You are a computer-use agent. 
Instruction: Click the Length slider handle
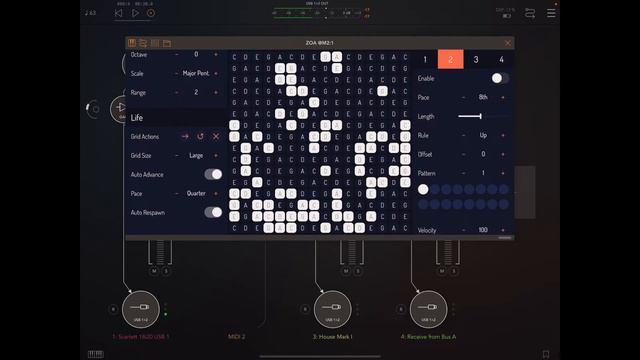click(481, 116)
